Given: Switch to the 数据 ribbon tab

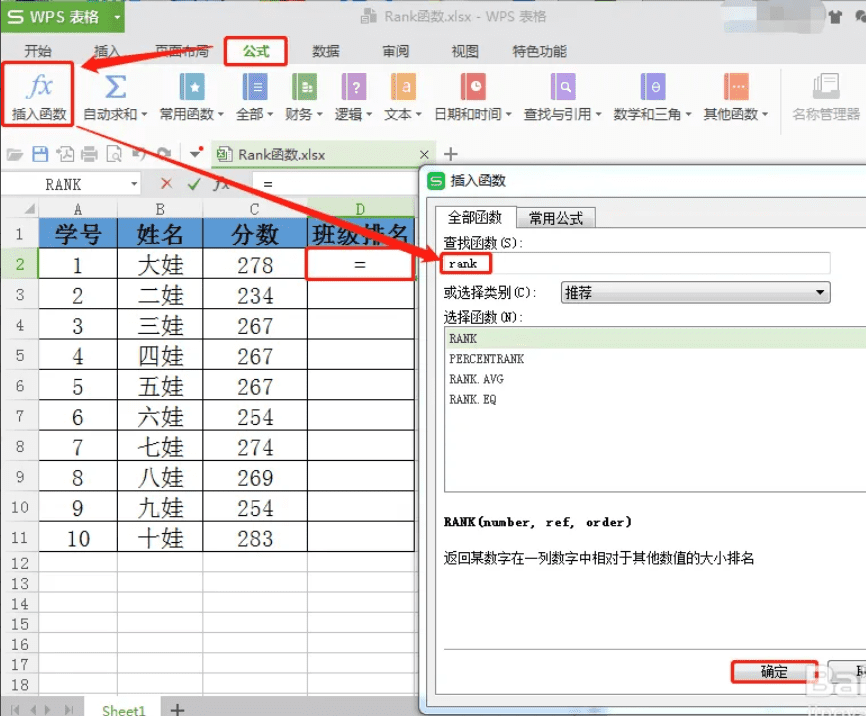Looking at the screenshot, I should coord(325,51).
